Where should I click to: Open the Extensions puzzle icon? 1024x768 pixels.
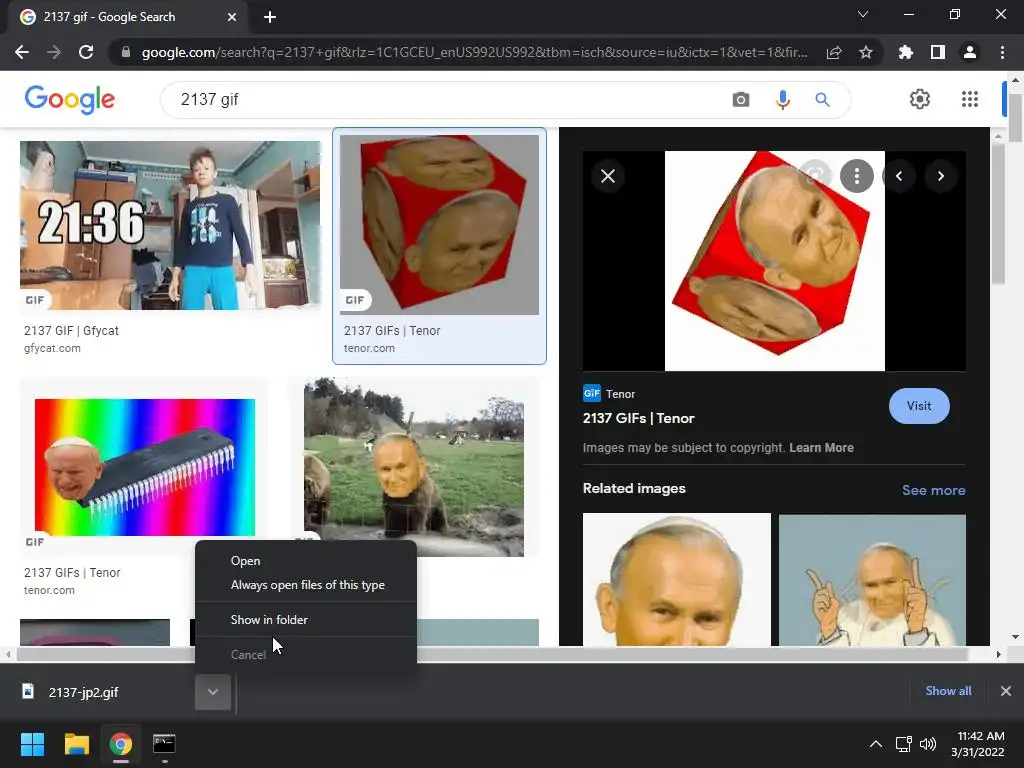tap(905, 52)
